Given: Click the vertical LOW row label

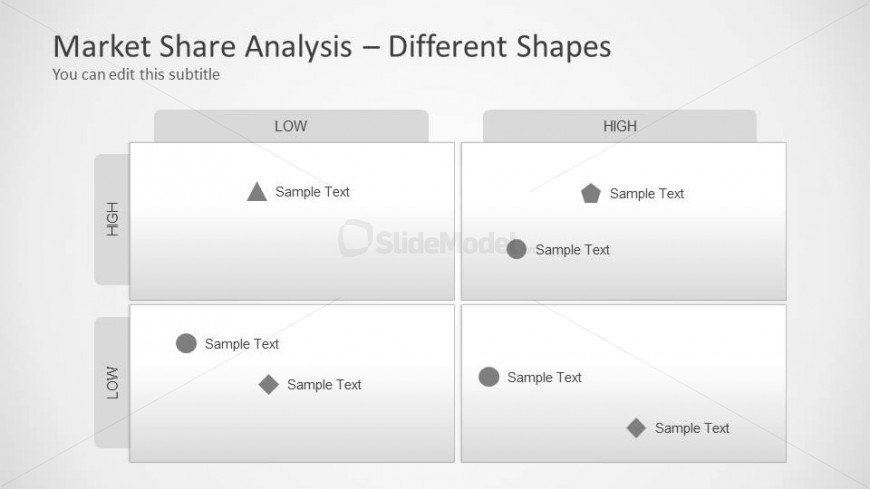Looking at the screenshot, I should (x=112, y=382).
